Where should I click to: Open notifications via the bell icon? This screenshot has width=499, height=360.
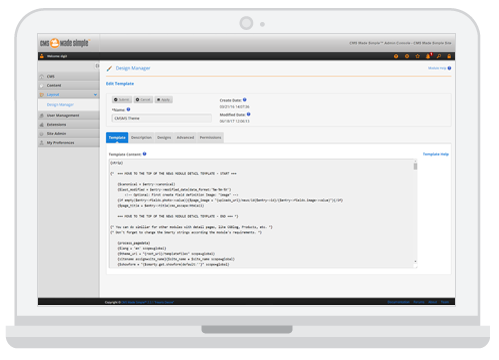(x=428, y=56)
